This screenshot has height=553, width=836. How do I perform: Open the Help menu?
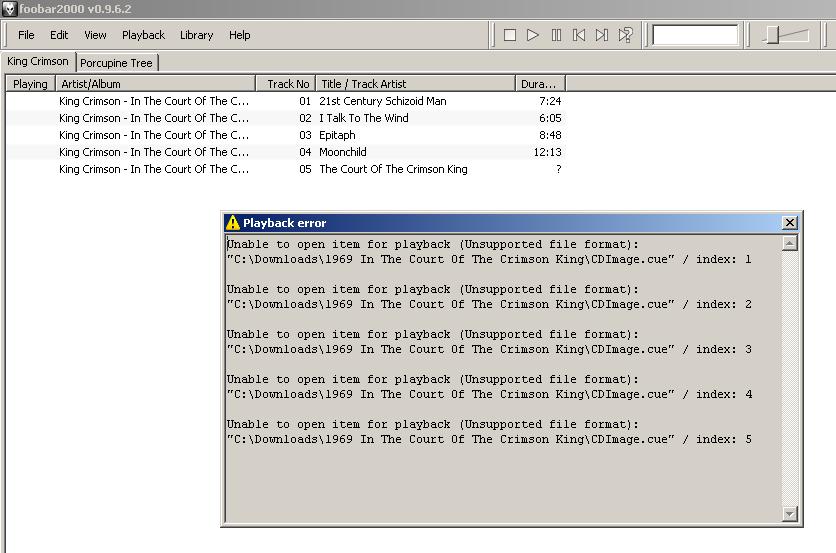[x=239, y=35]
